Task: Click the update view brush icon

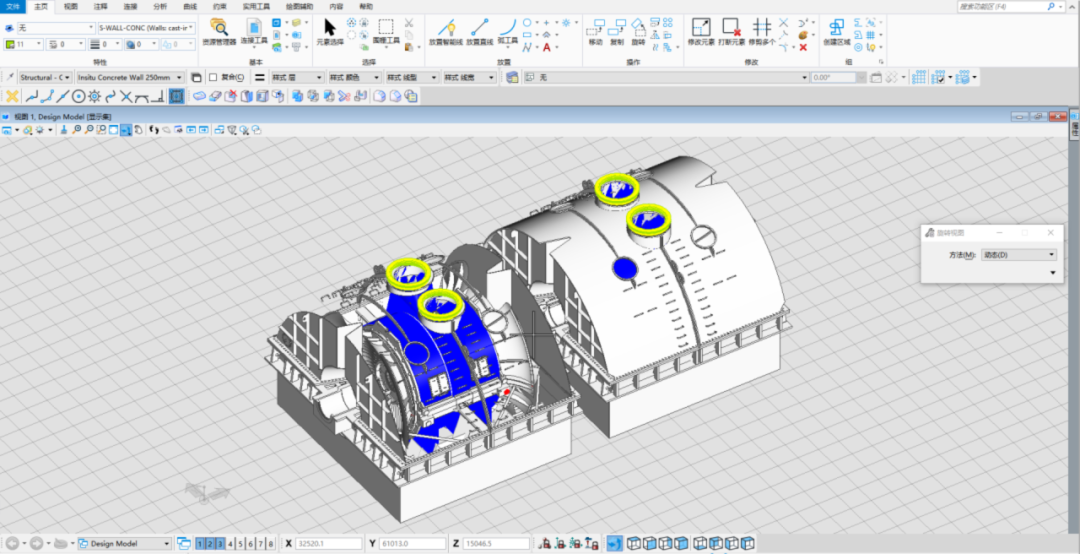Action: [63, 130]
